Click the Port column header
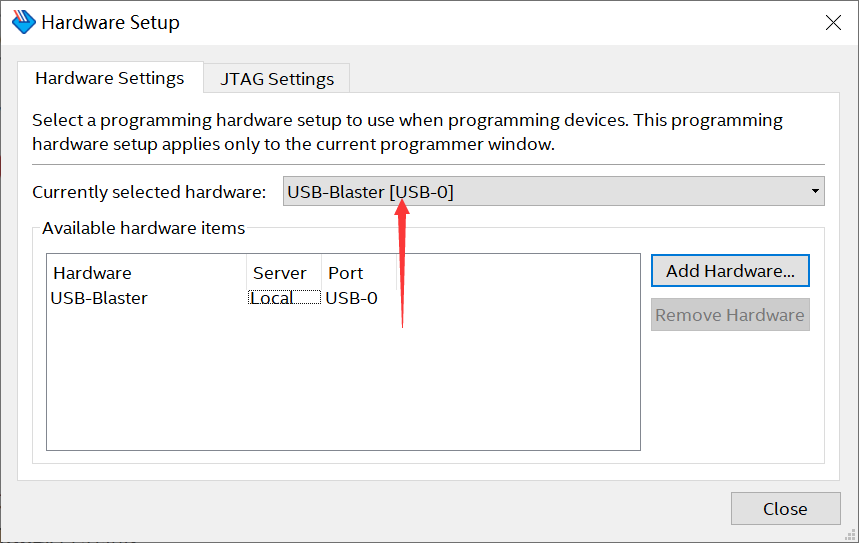This screenshot has width=859, height=543. (346, 273)
